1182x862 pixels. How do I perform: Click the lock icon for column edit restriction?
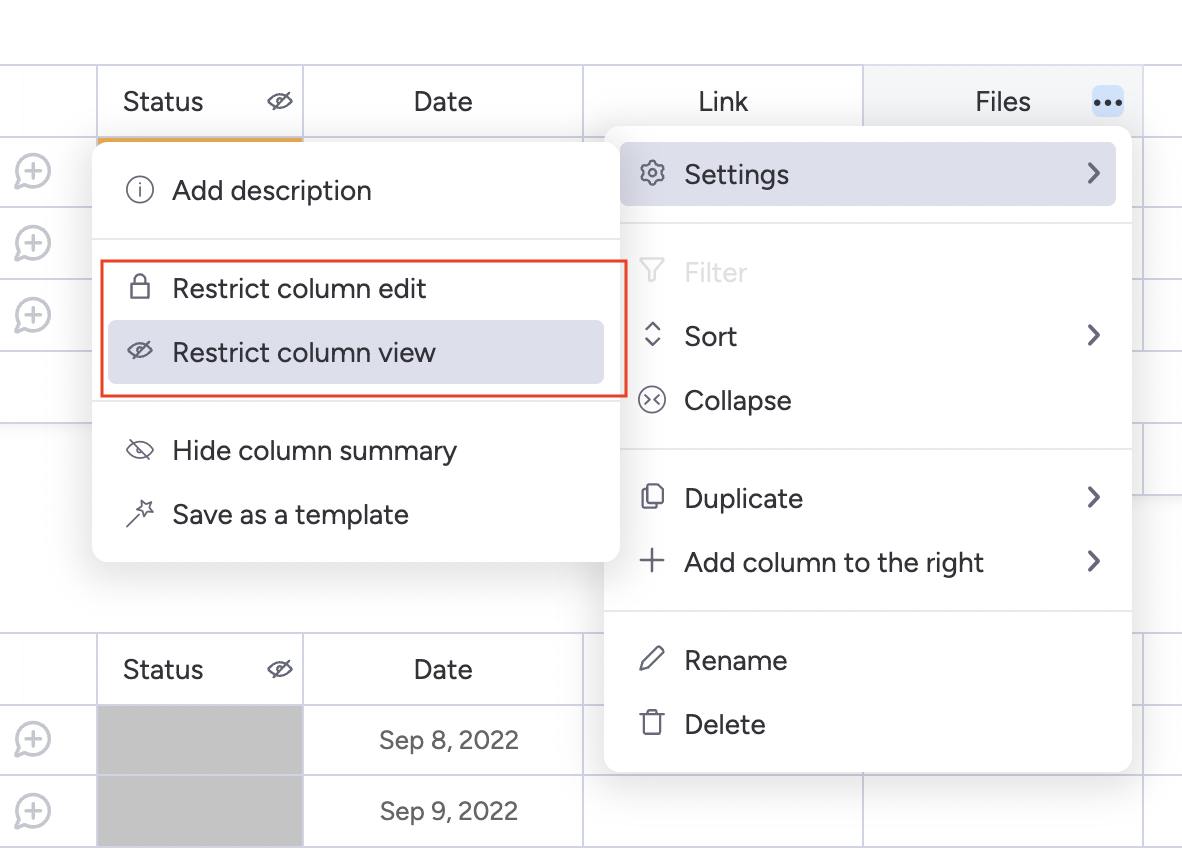140,288
